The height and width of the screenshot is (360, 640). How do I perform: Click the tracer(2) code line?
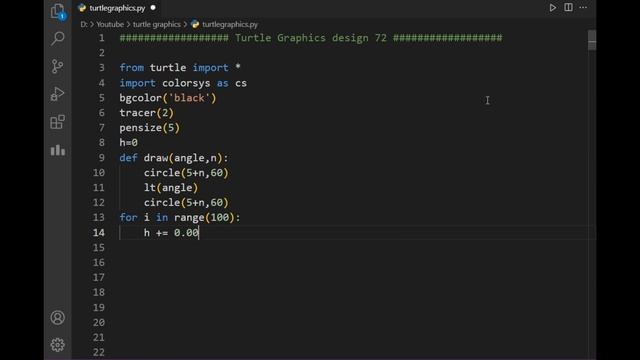click(147, 113)
